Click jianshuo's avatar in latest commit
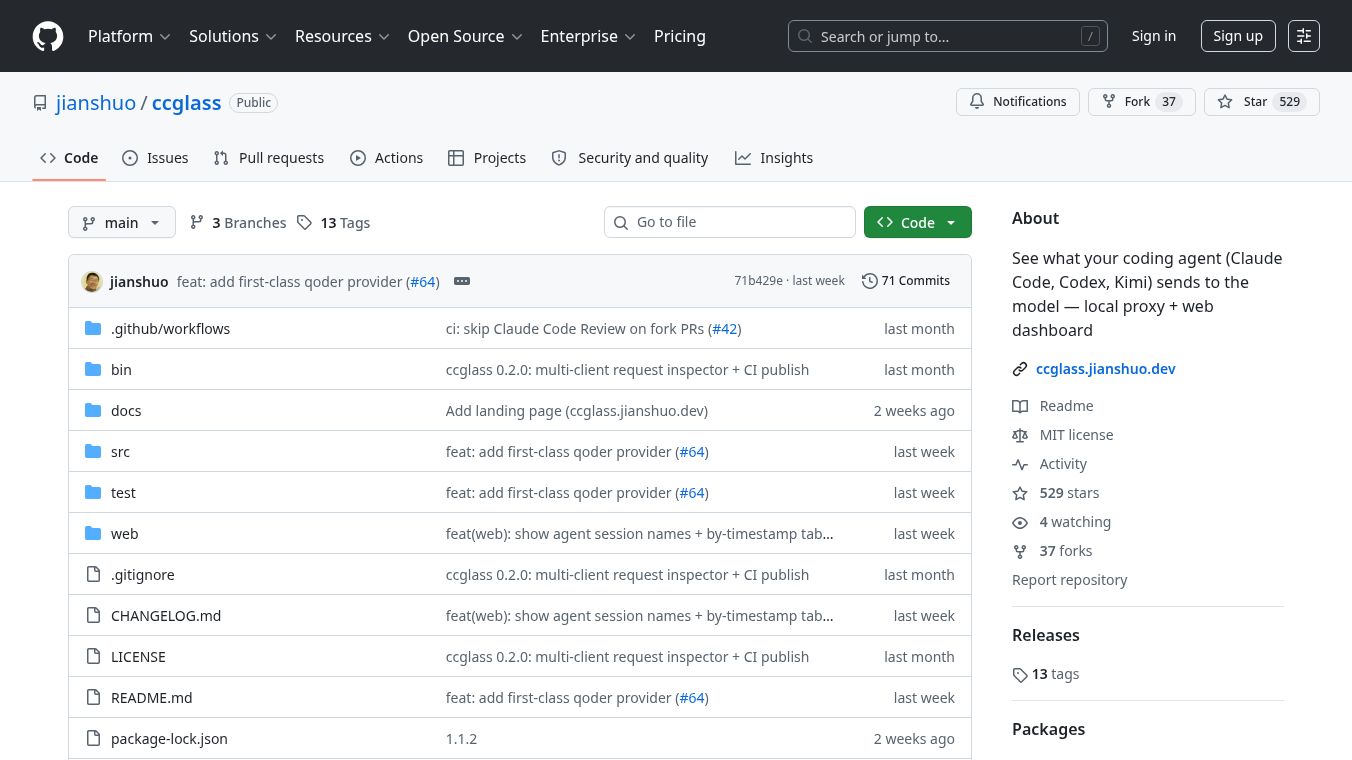The image size is (1352, 760). (x=92, y=282)
